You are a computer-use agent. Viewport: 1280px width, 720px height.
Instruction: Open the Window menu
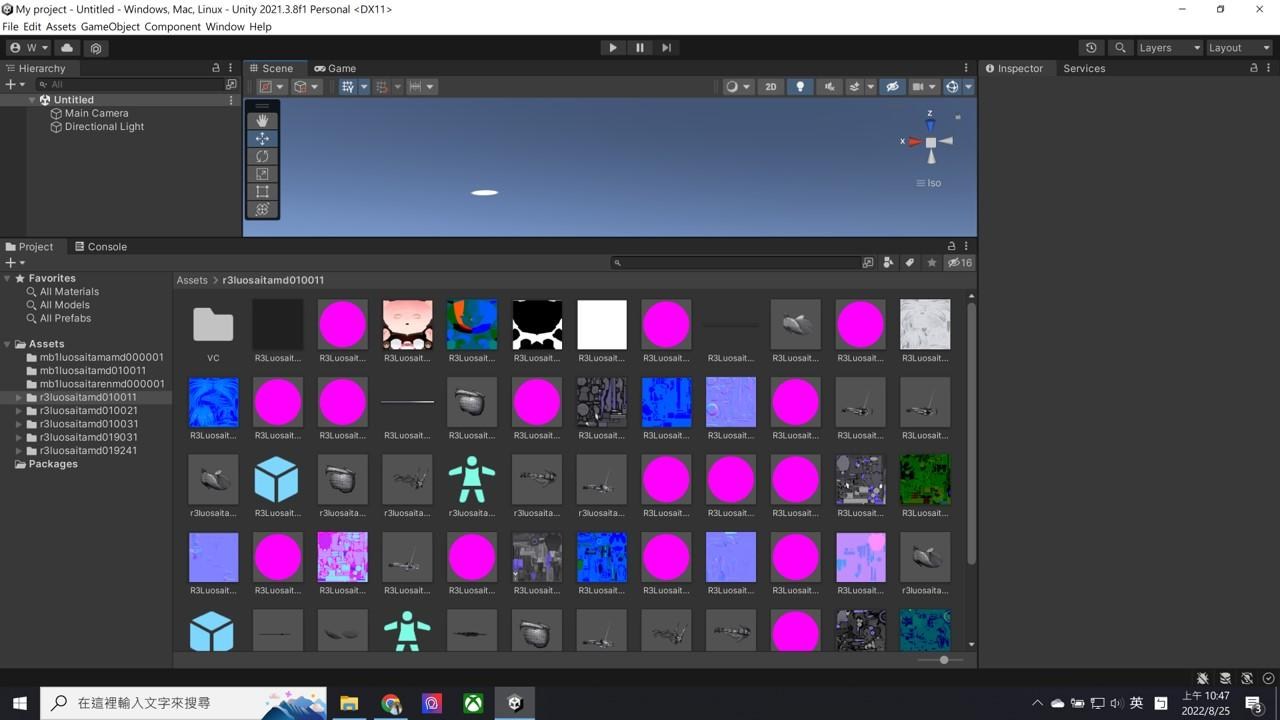(x=224, y=27)
